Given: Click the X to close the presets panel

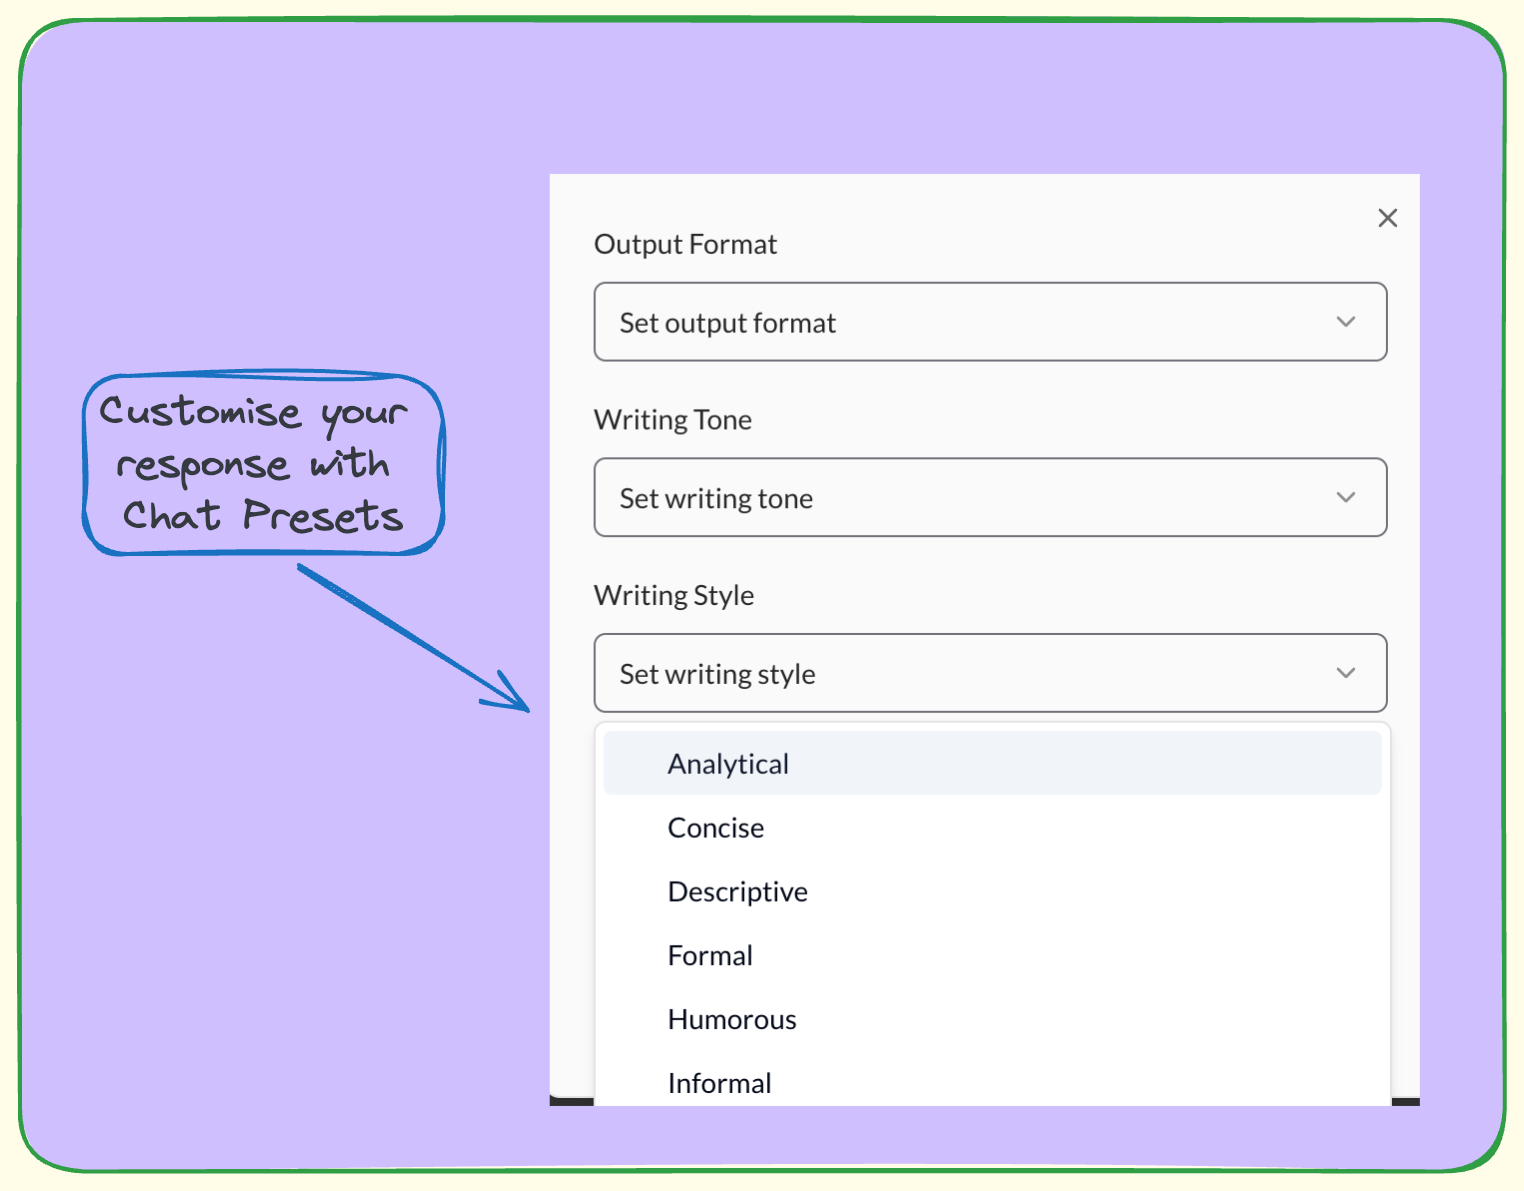Looking at the screenshot, I should point(1388,218).
